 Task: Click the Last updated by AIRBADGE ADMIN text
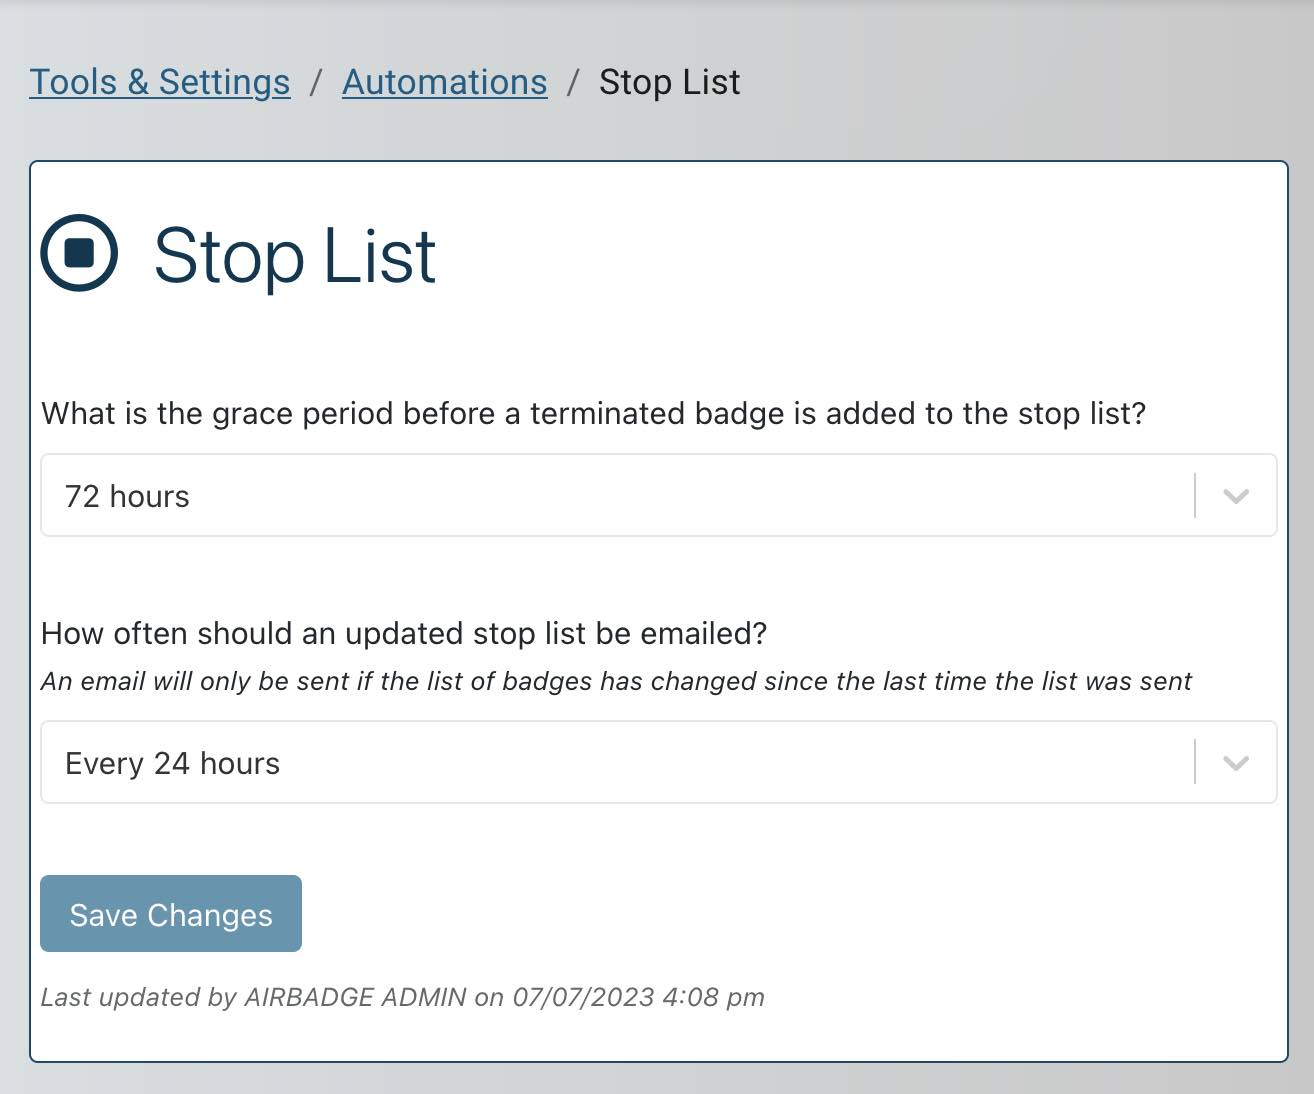402,997
